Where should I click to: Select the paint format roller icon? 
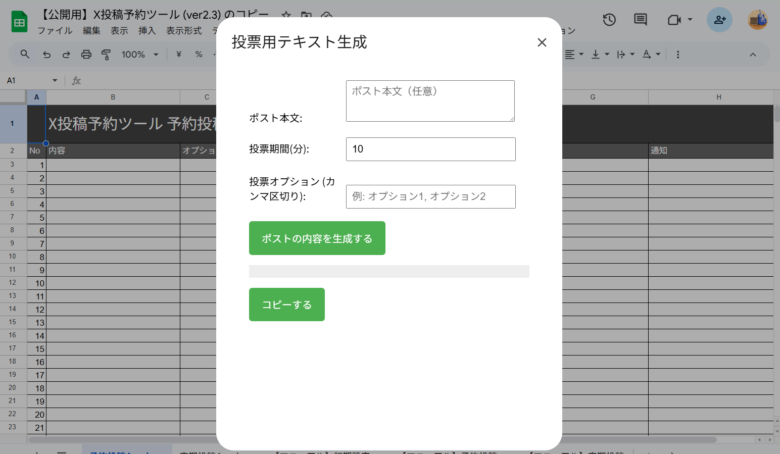tap(106, 54)
